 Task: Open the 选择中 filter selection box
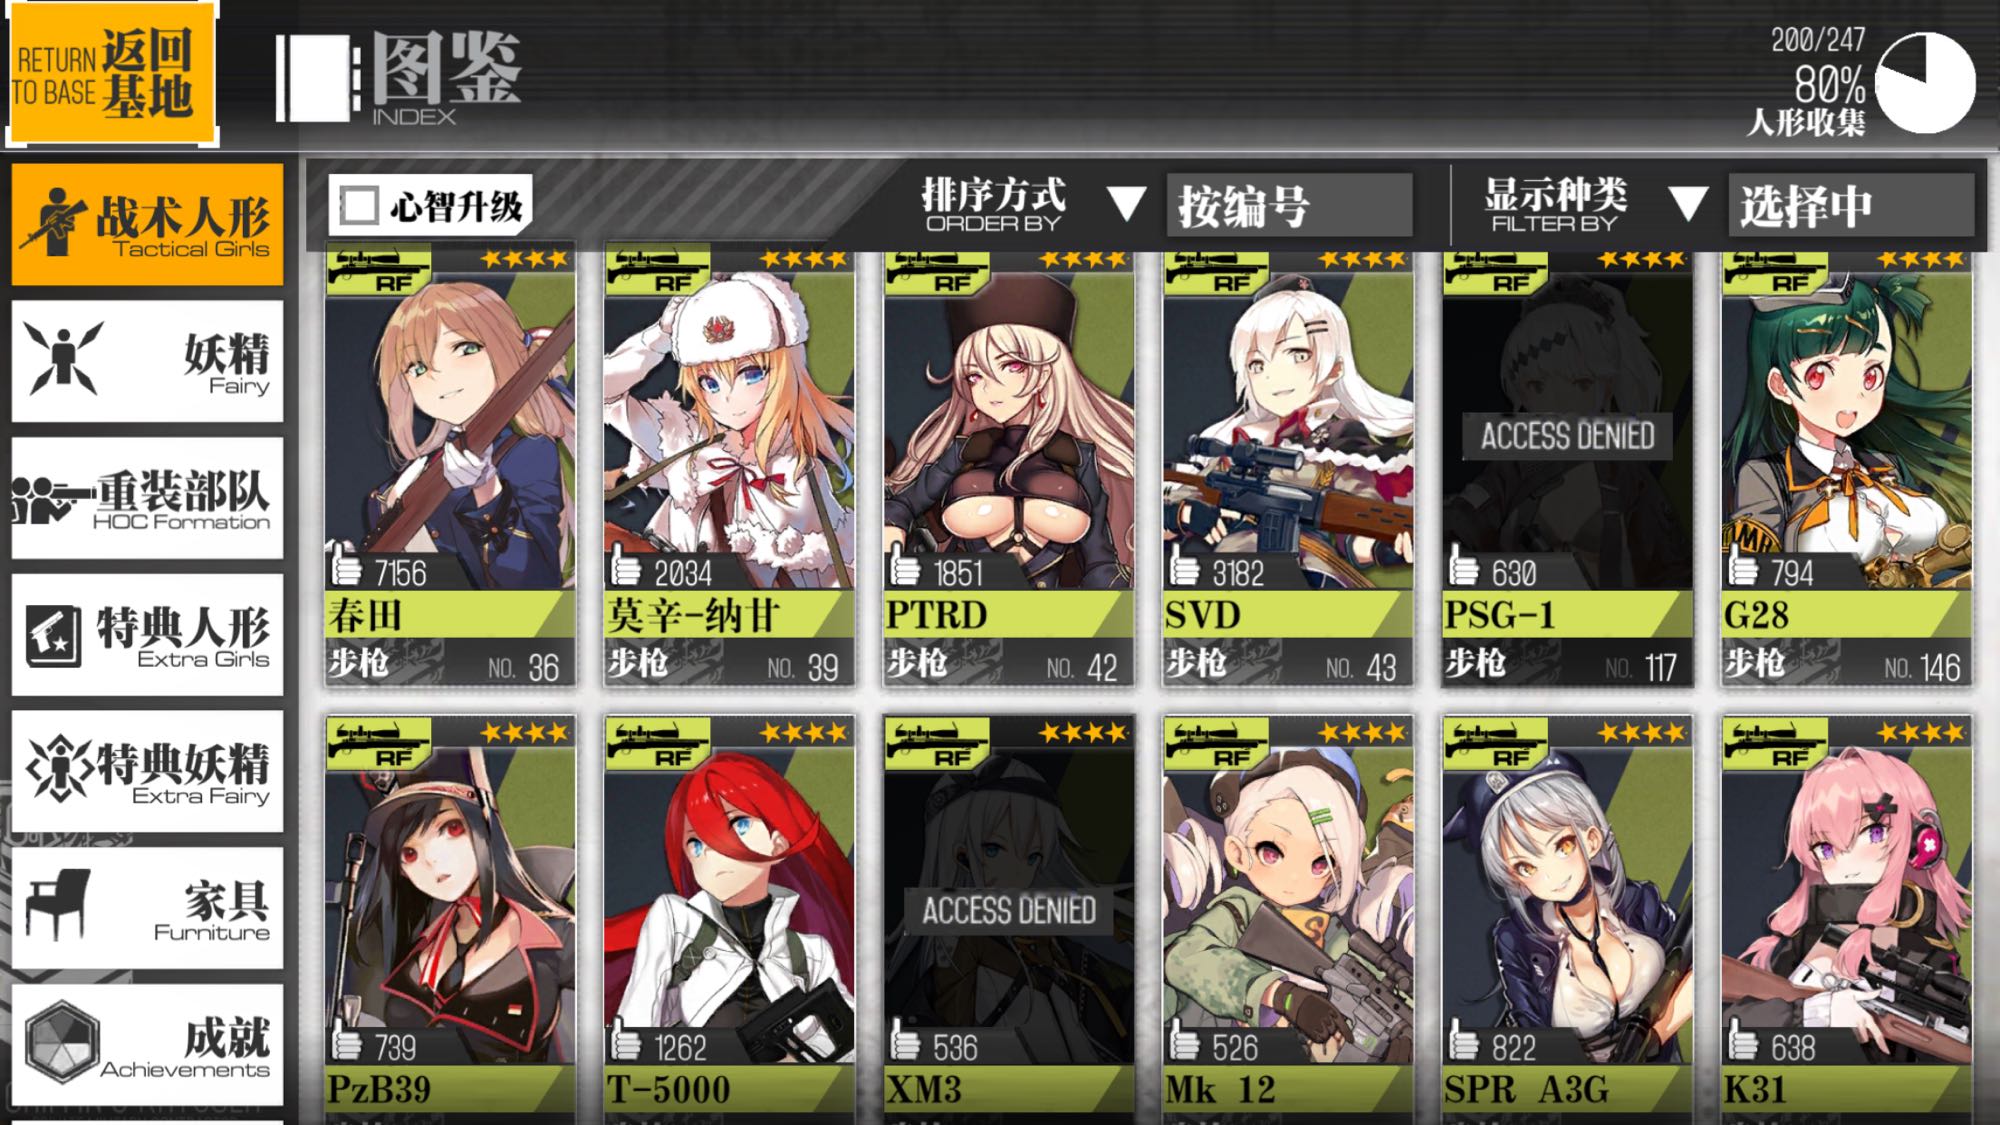point(1851,205)
